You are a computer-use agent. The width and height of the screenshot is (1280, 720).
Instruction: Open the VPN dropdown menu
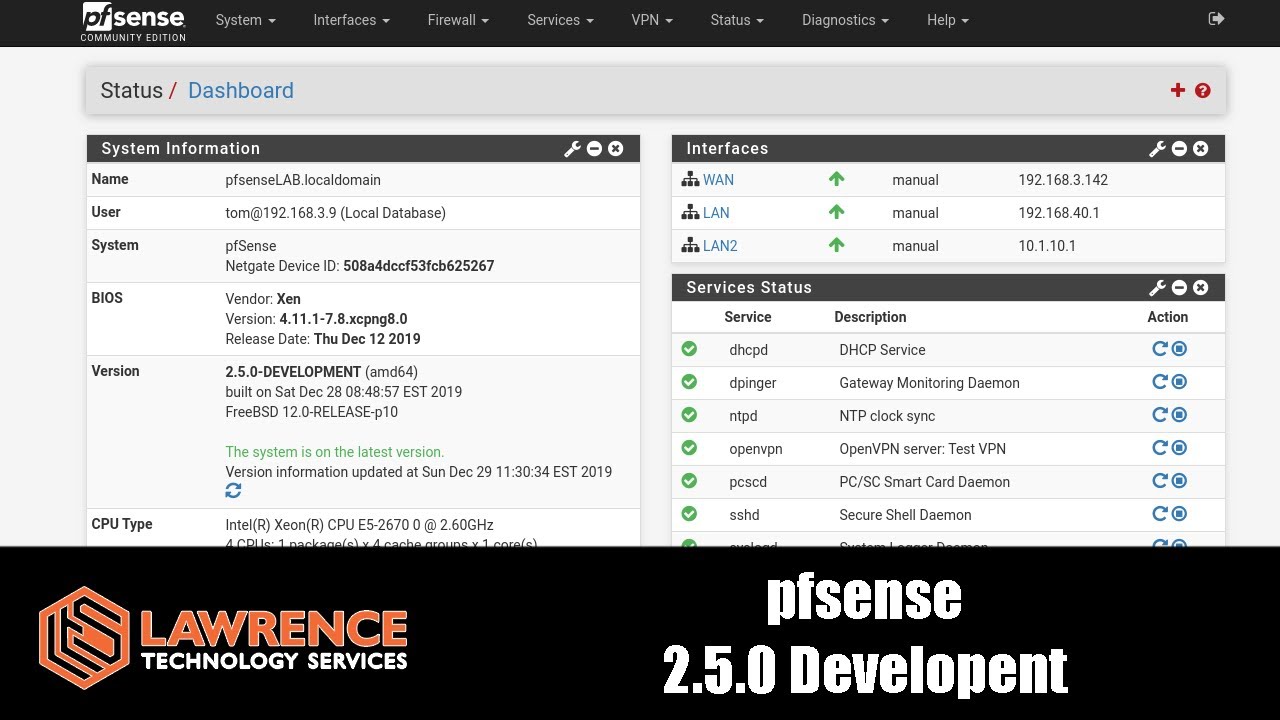(x=652, y=20)
